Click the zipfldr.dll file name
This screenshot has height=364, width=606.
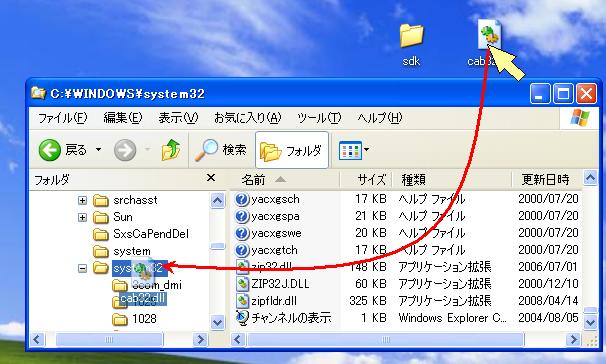(x=274, y=301)
